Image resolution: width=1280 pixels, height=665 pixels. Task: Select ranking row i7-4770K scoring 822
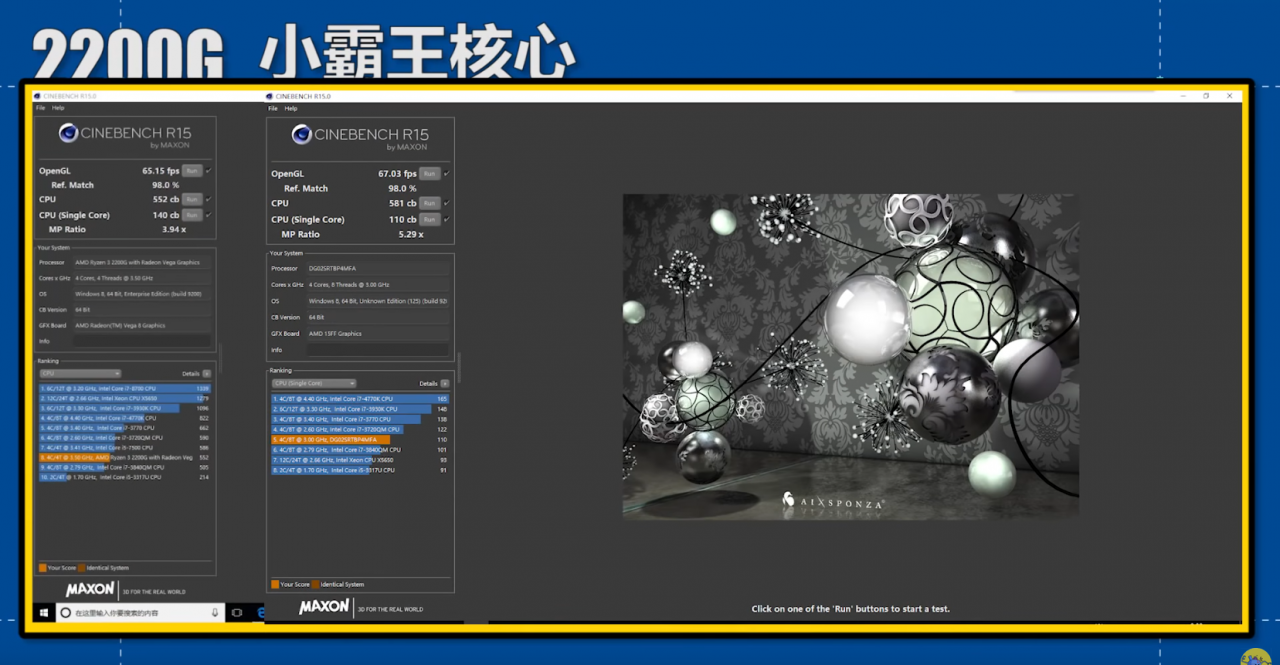(x=125, y=418)
